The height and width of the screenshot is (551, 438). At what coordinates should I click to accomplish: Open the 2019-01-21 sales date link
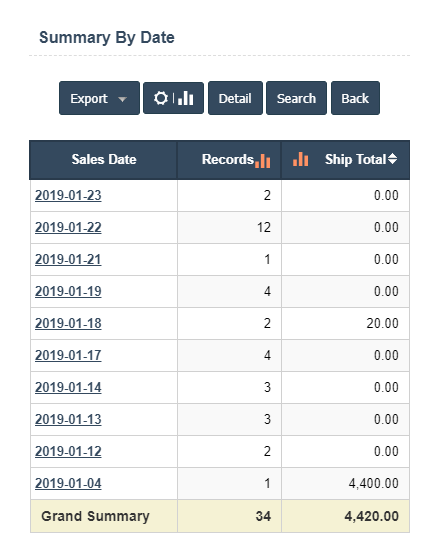(x=68, y=259)
